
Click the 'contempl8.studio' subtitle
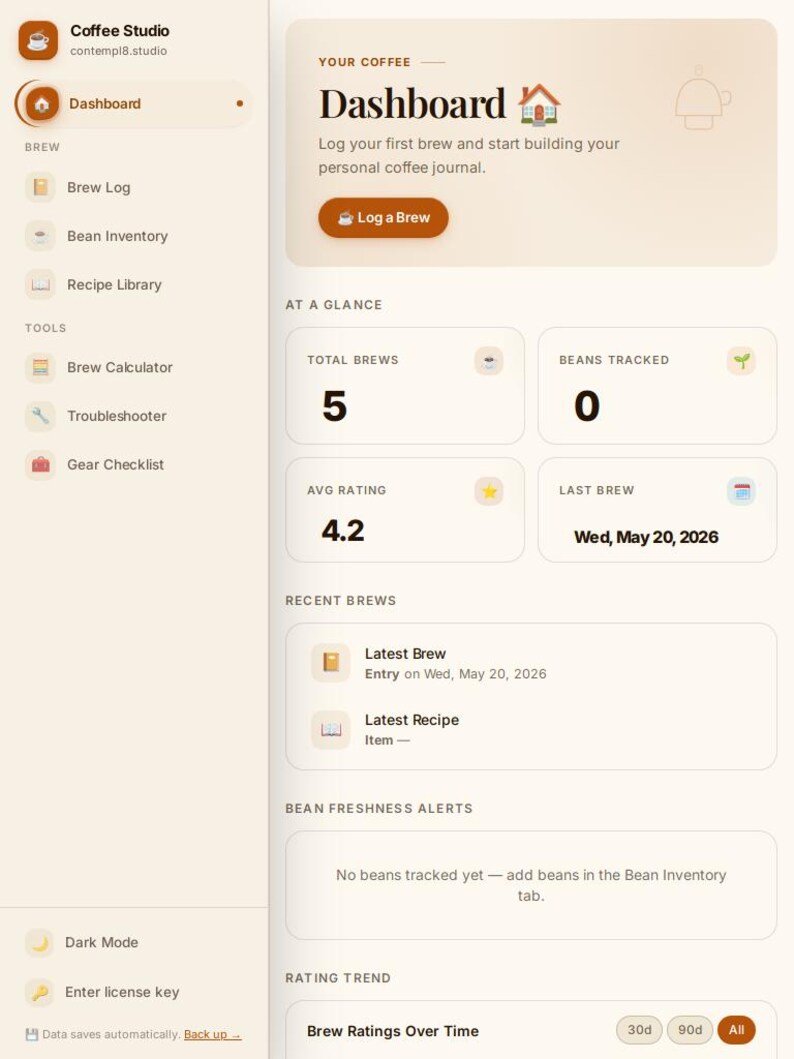(x=118, y=51)
